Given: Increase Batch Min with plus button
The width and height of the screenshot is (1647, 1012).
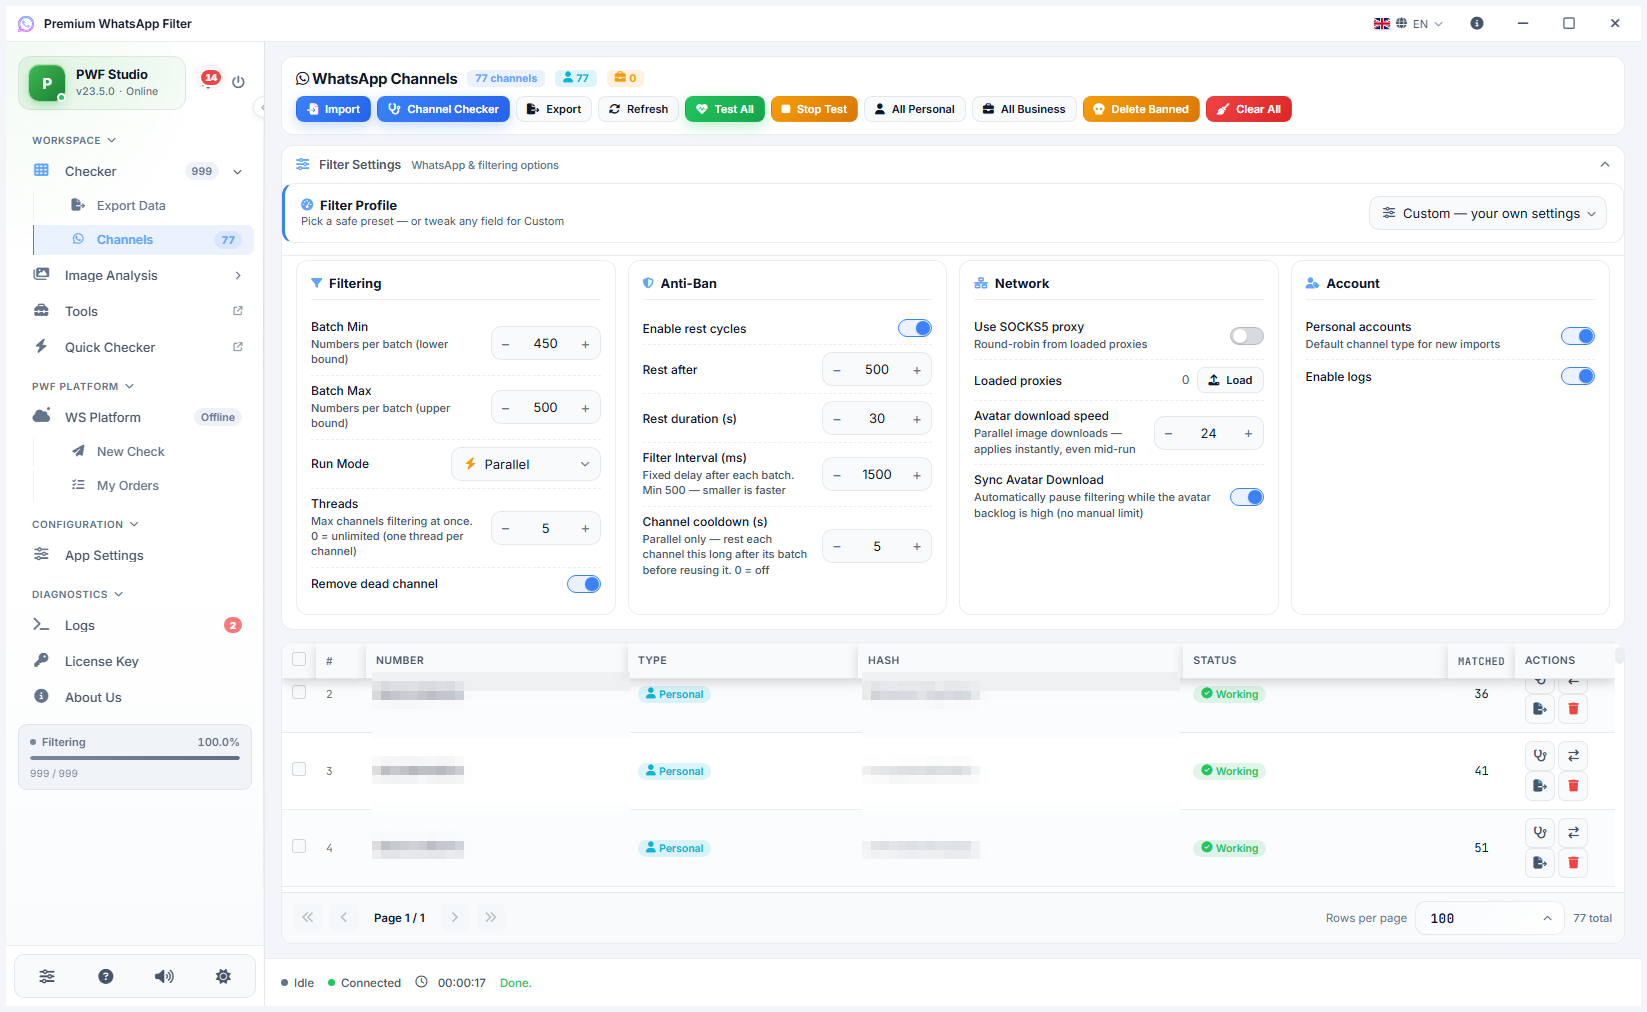Looking at the screenshot, I should [586, 344].
